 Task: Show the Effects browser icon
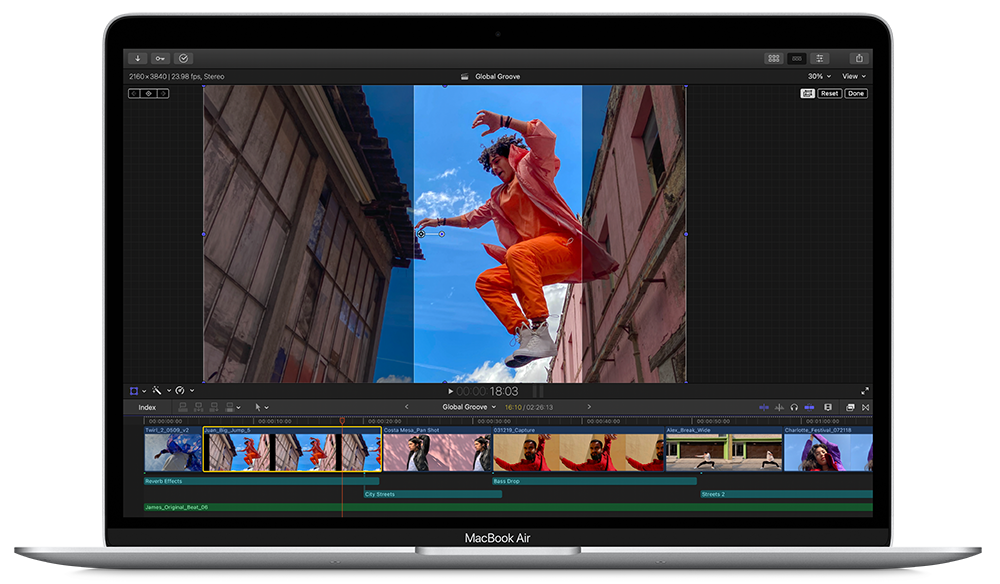coord(850,407)
